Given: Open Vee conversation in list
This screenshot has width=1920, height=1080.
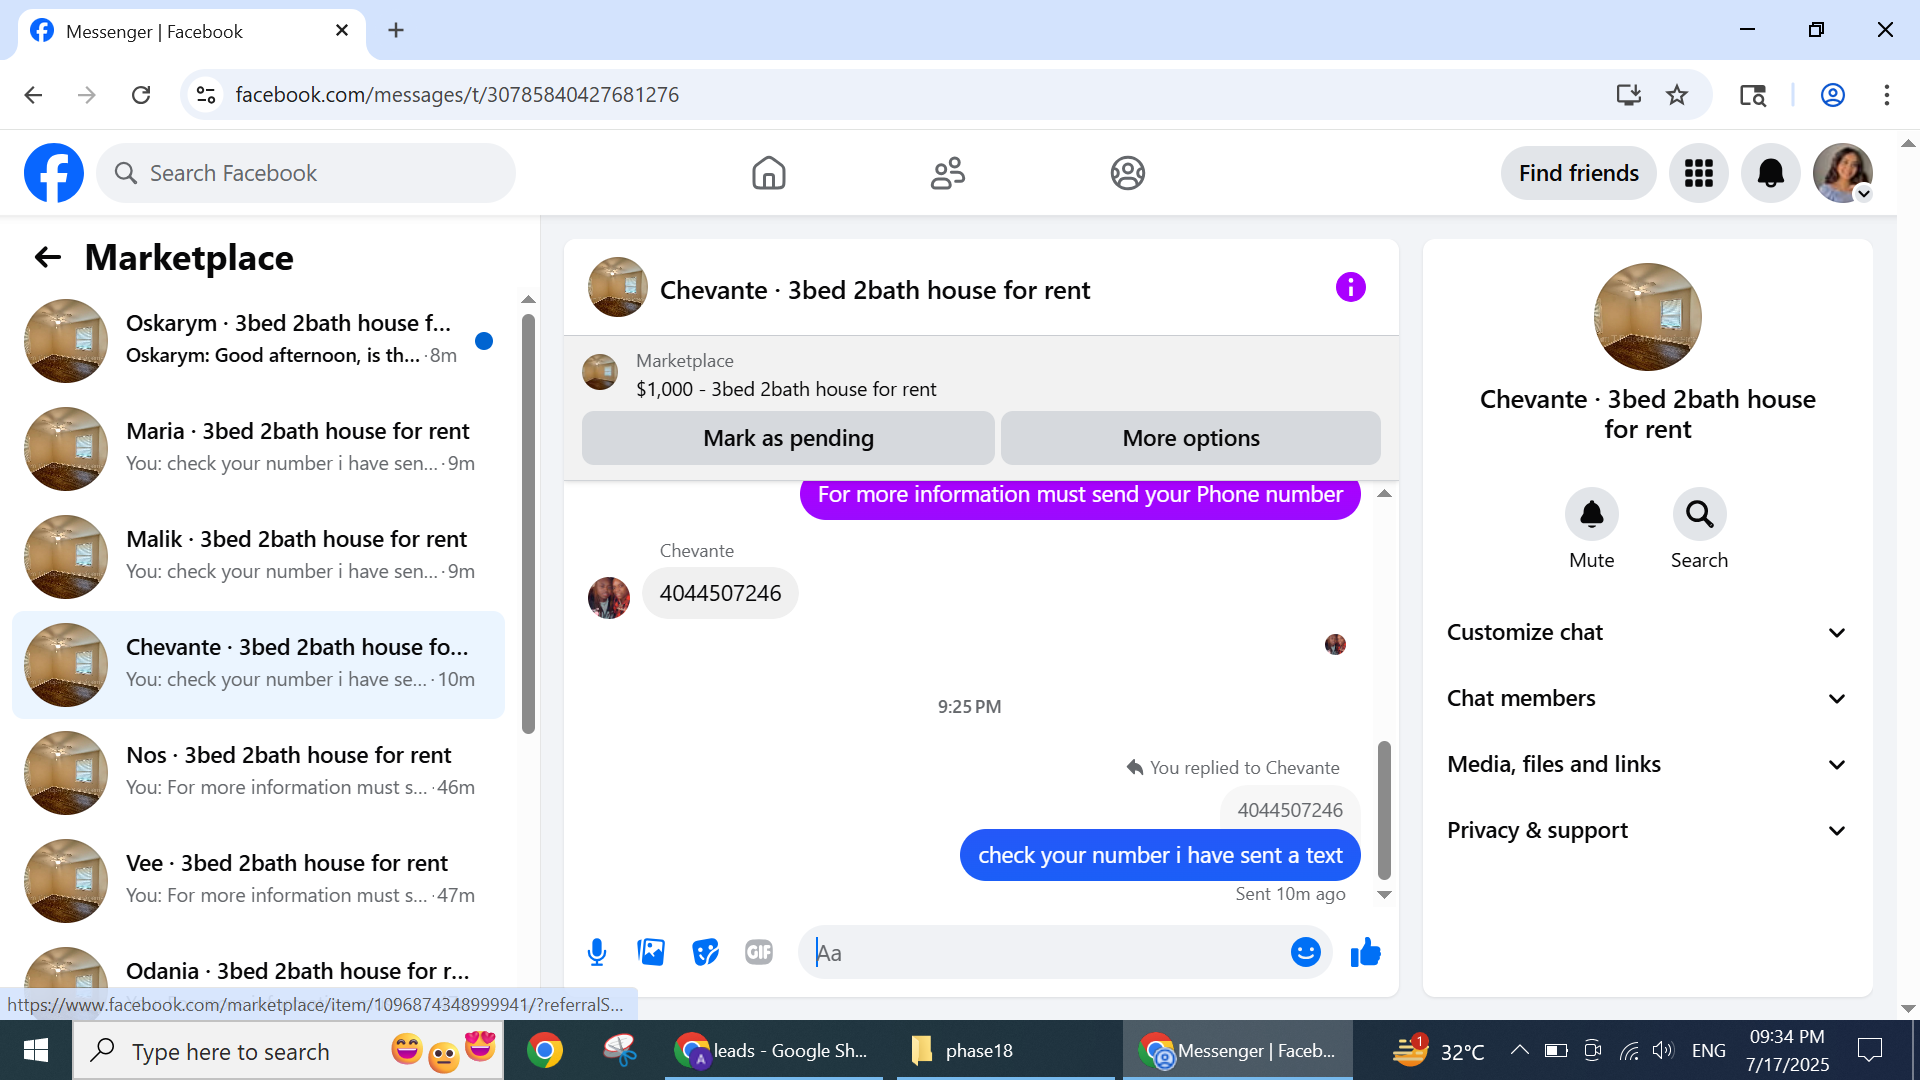Looking at the screenshot, I should coord(258,880).
